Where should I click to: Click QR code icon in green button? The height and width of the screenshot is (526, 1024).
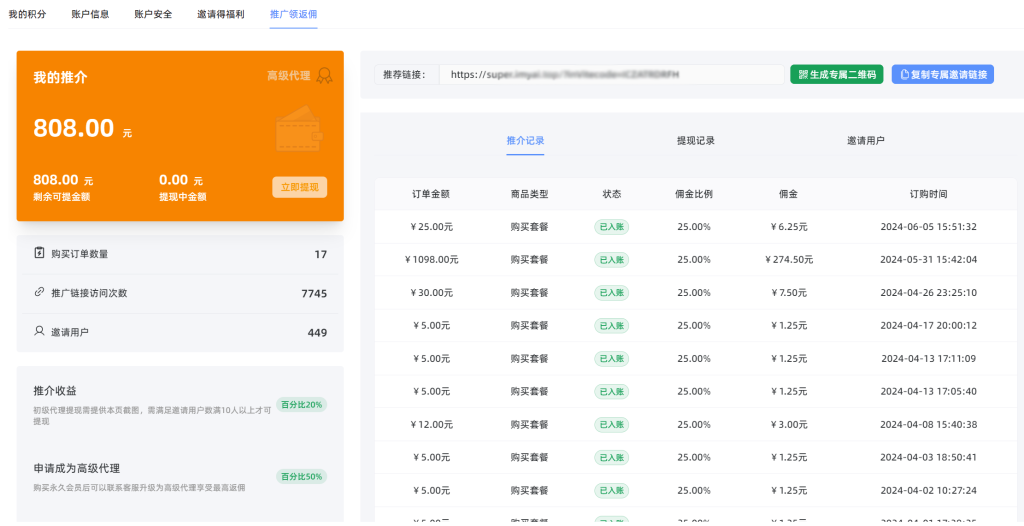tap(803, 74)
